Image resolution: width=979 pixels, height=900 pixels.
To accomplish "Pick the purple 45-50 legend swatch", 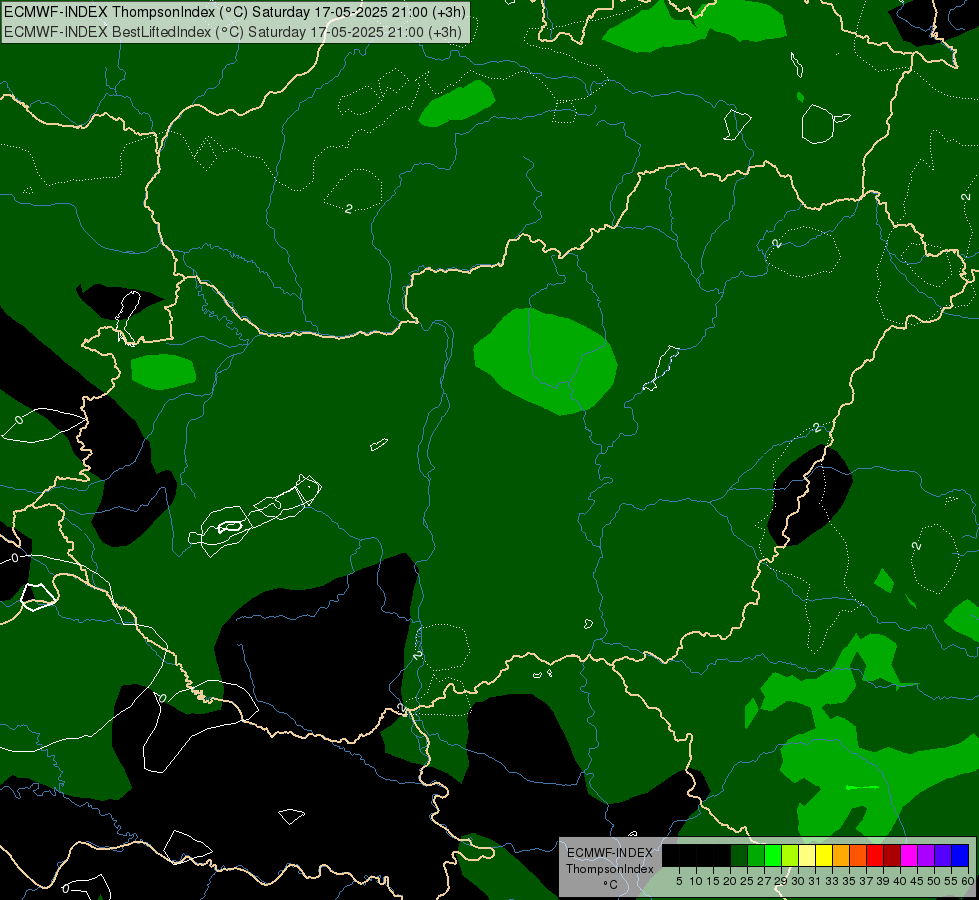I will [926, 855].
